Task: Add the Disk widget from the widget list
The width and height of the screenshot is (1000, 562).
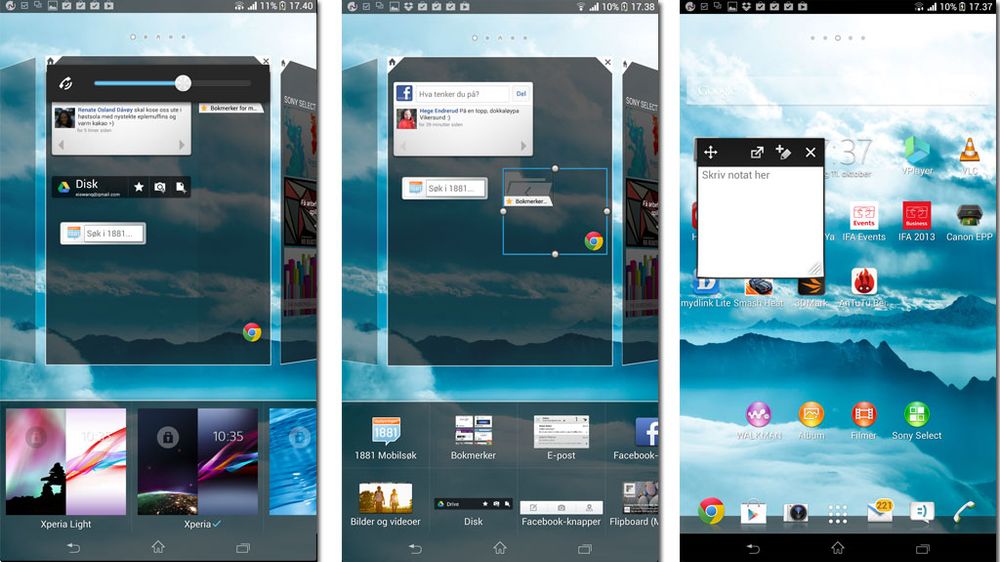Action: tap(473, 510)
